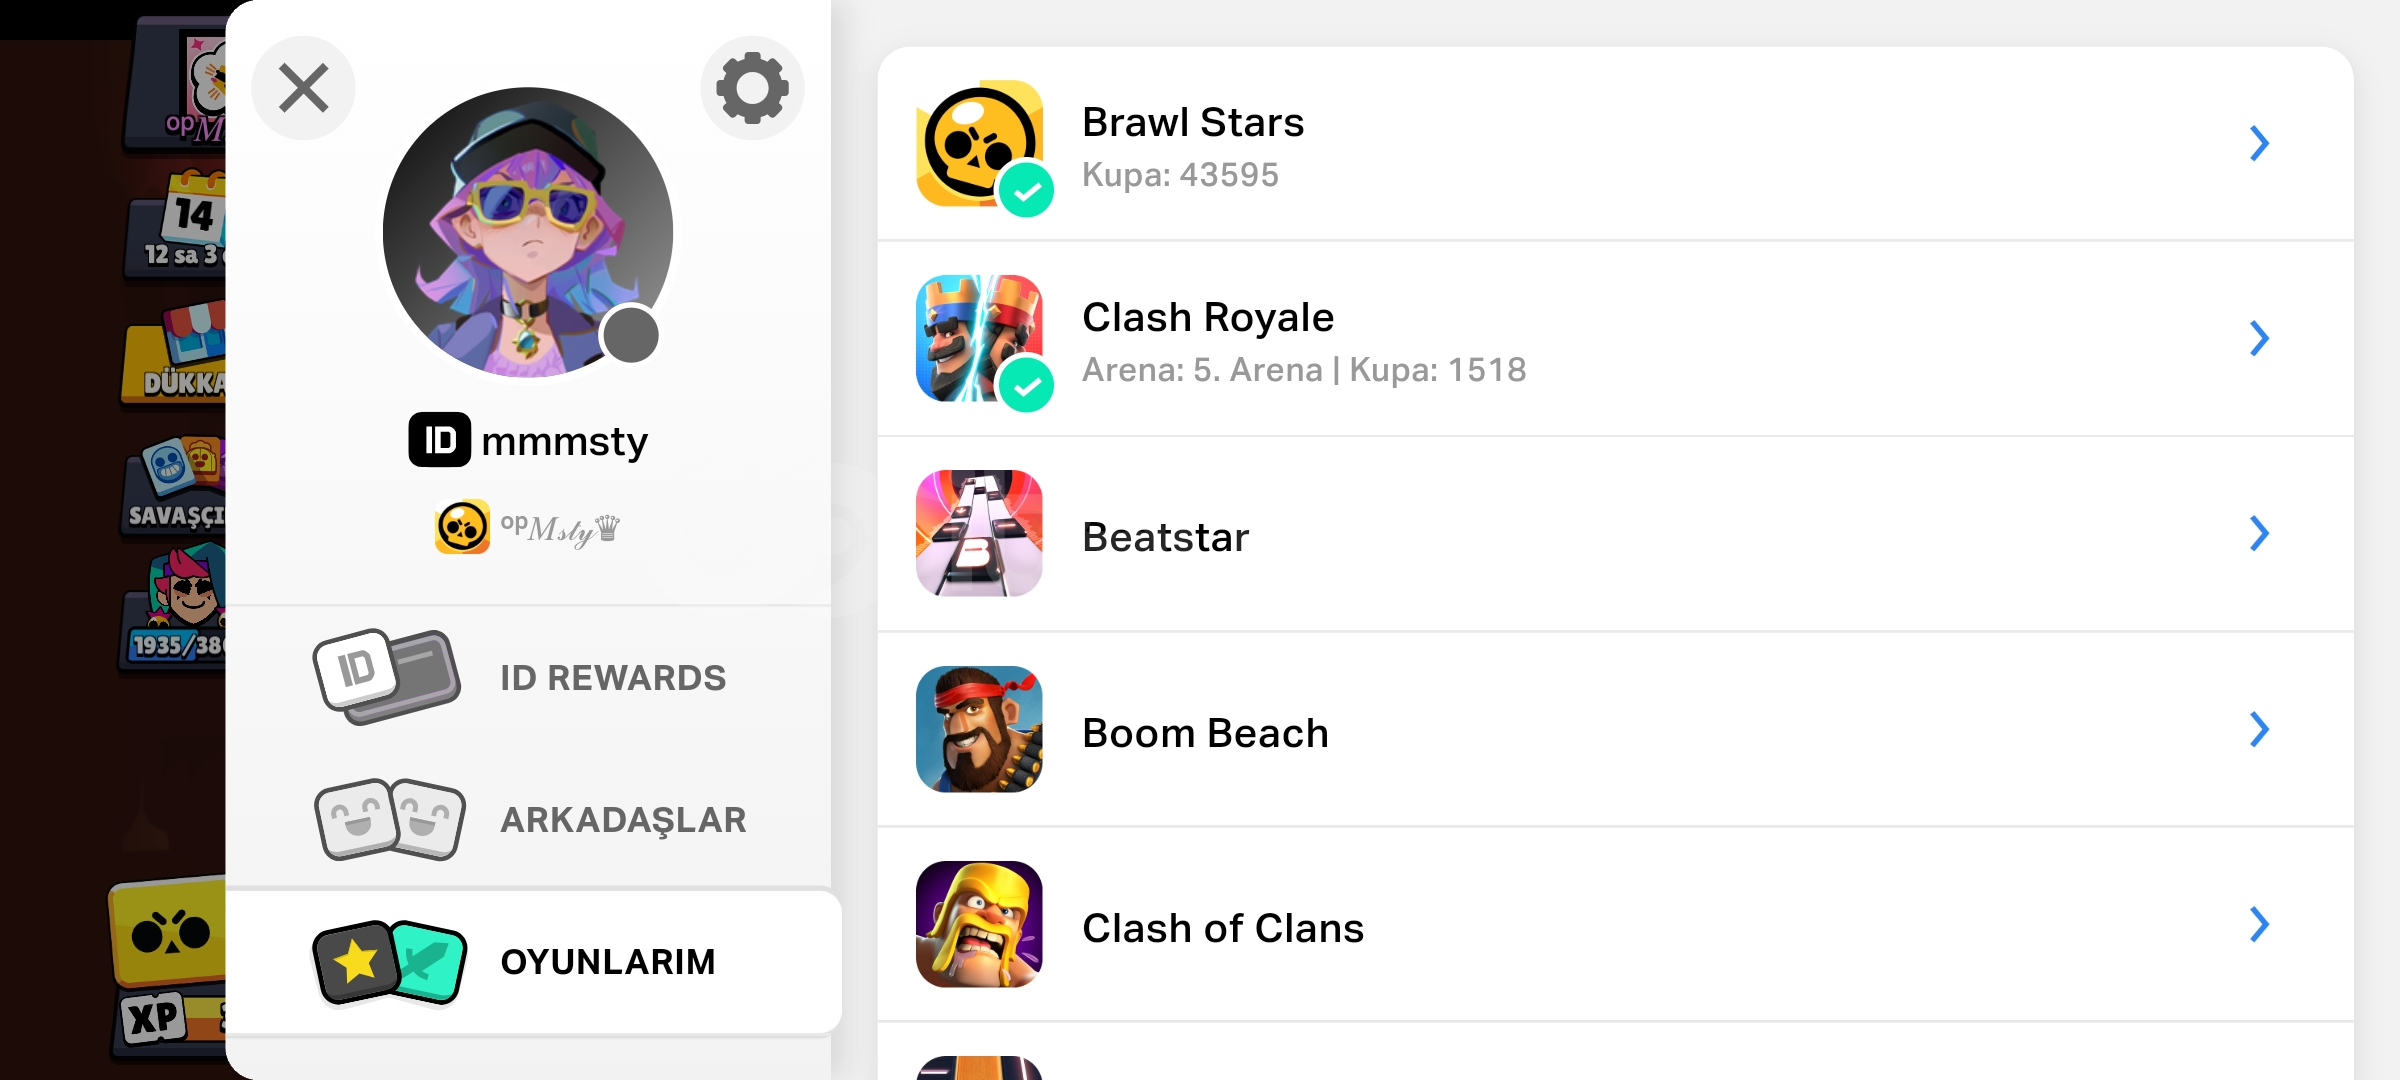Expand Clash of Clans row chevron
This screenshot has width=2400, height=1080.
click(2259, 925)
